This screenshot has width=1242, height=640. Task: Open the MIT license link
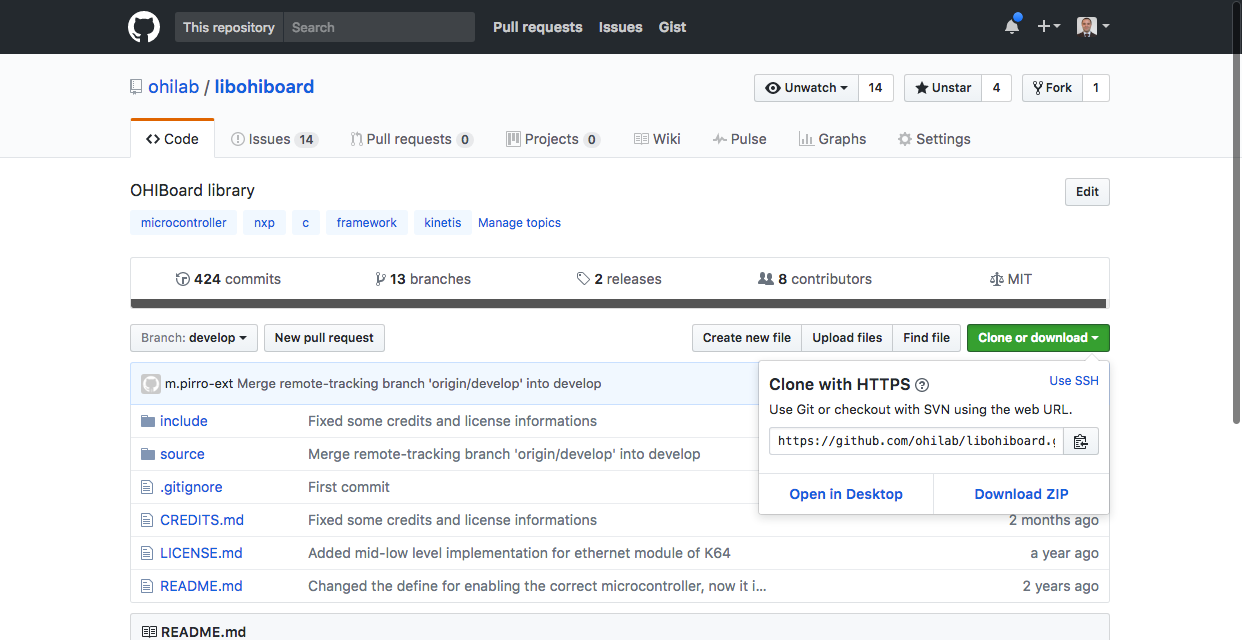click(1010, 279)
